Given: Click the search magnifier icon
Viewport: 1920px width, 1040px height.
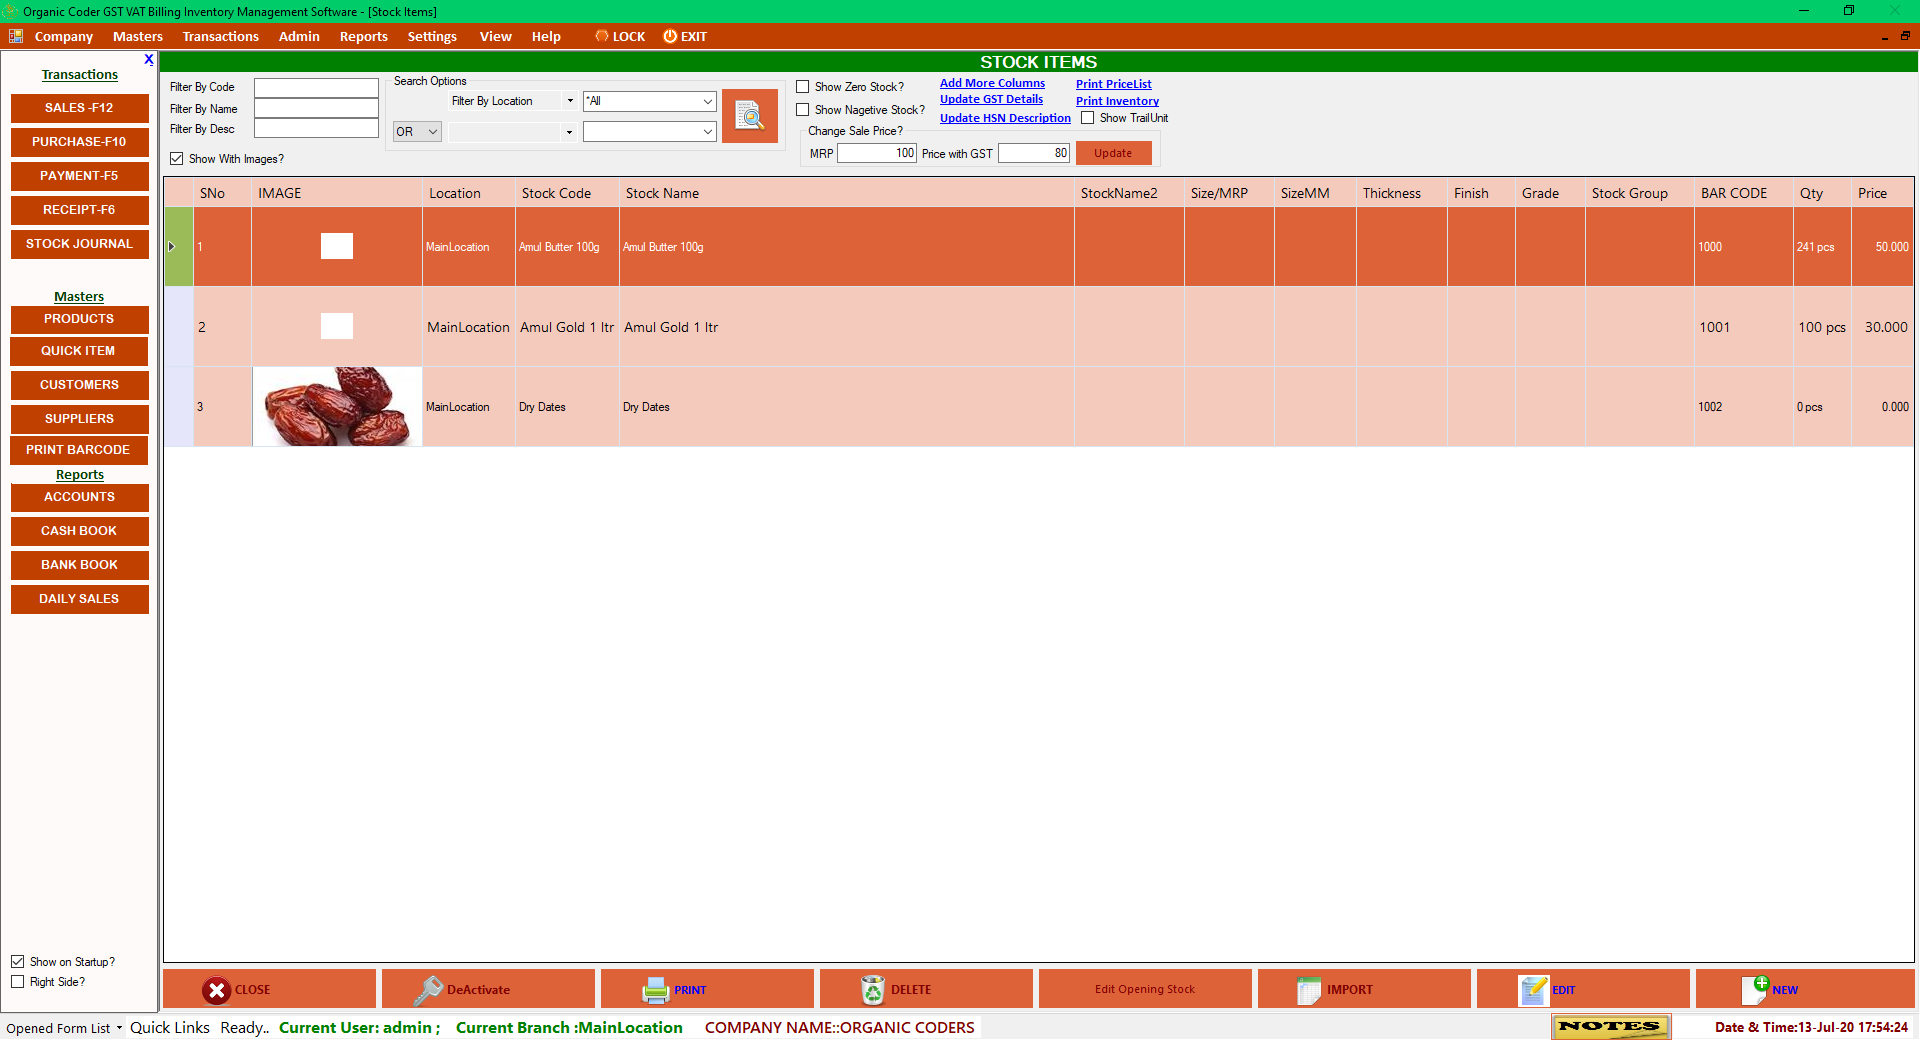Looking at the screenshot, I should pos(749,116).
